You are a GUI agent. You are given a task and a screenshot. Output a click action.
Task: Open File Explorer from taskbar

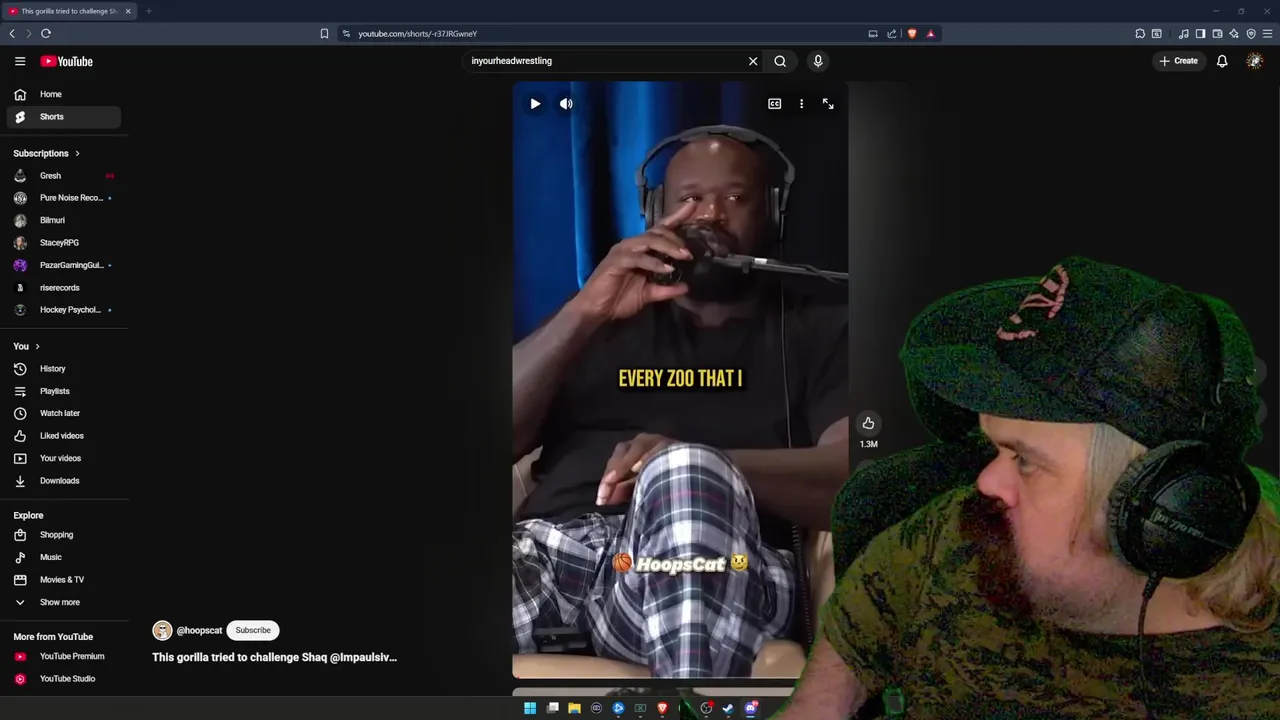tap(574, 708)
